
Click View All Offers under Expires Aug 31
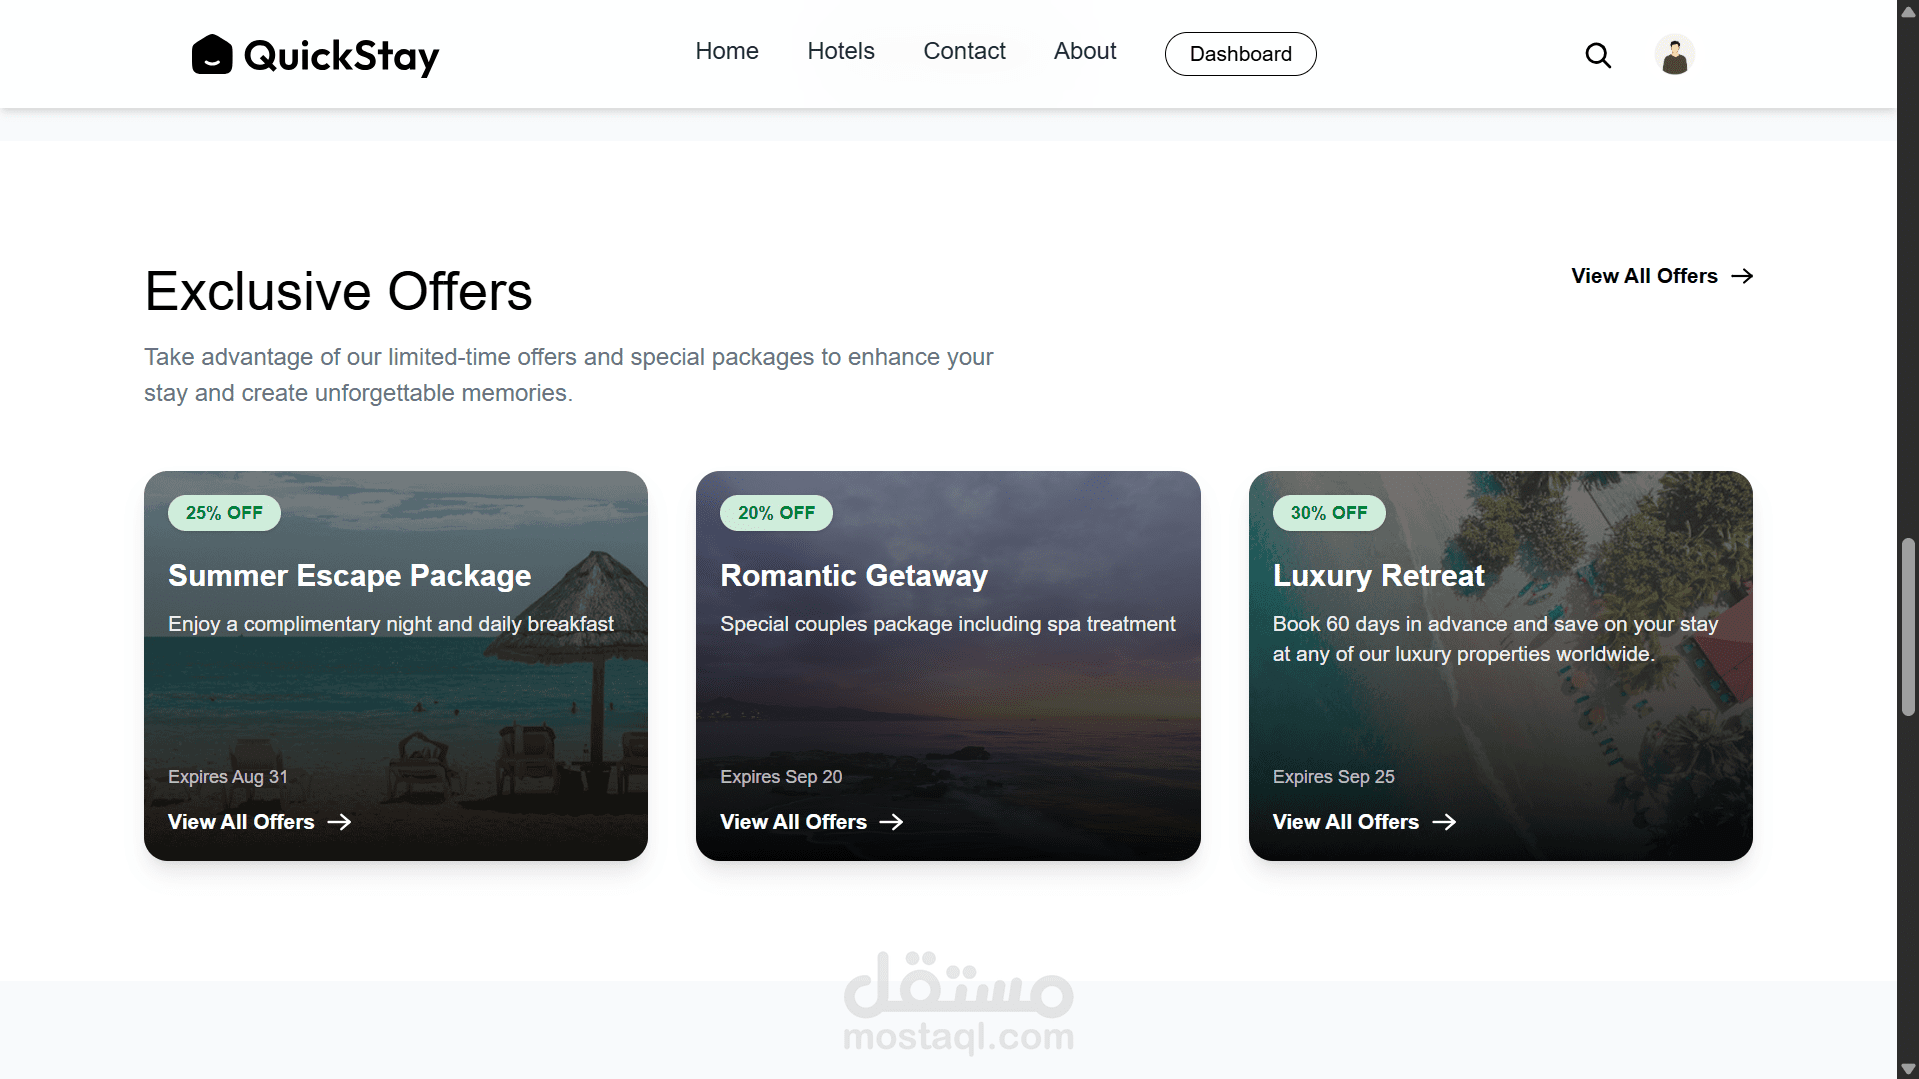click(x=241, y=822)
